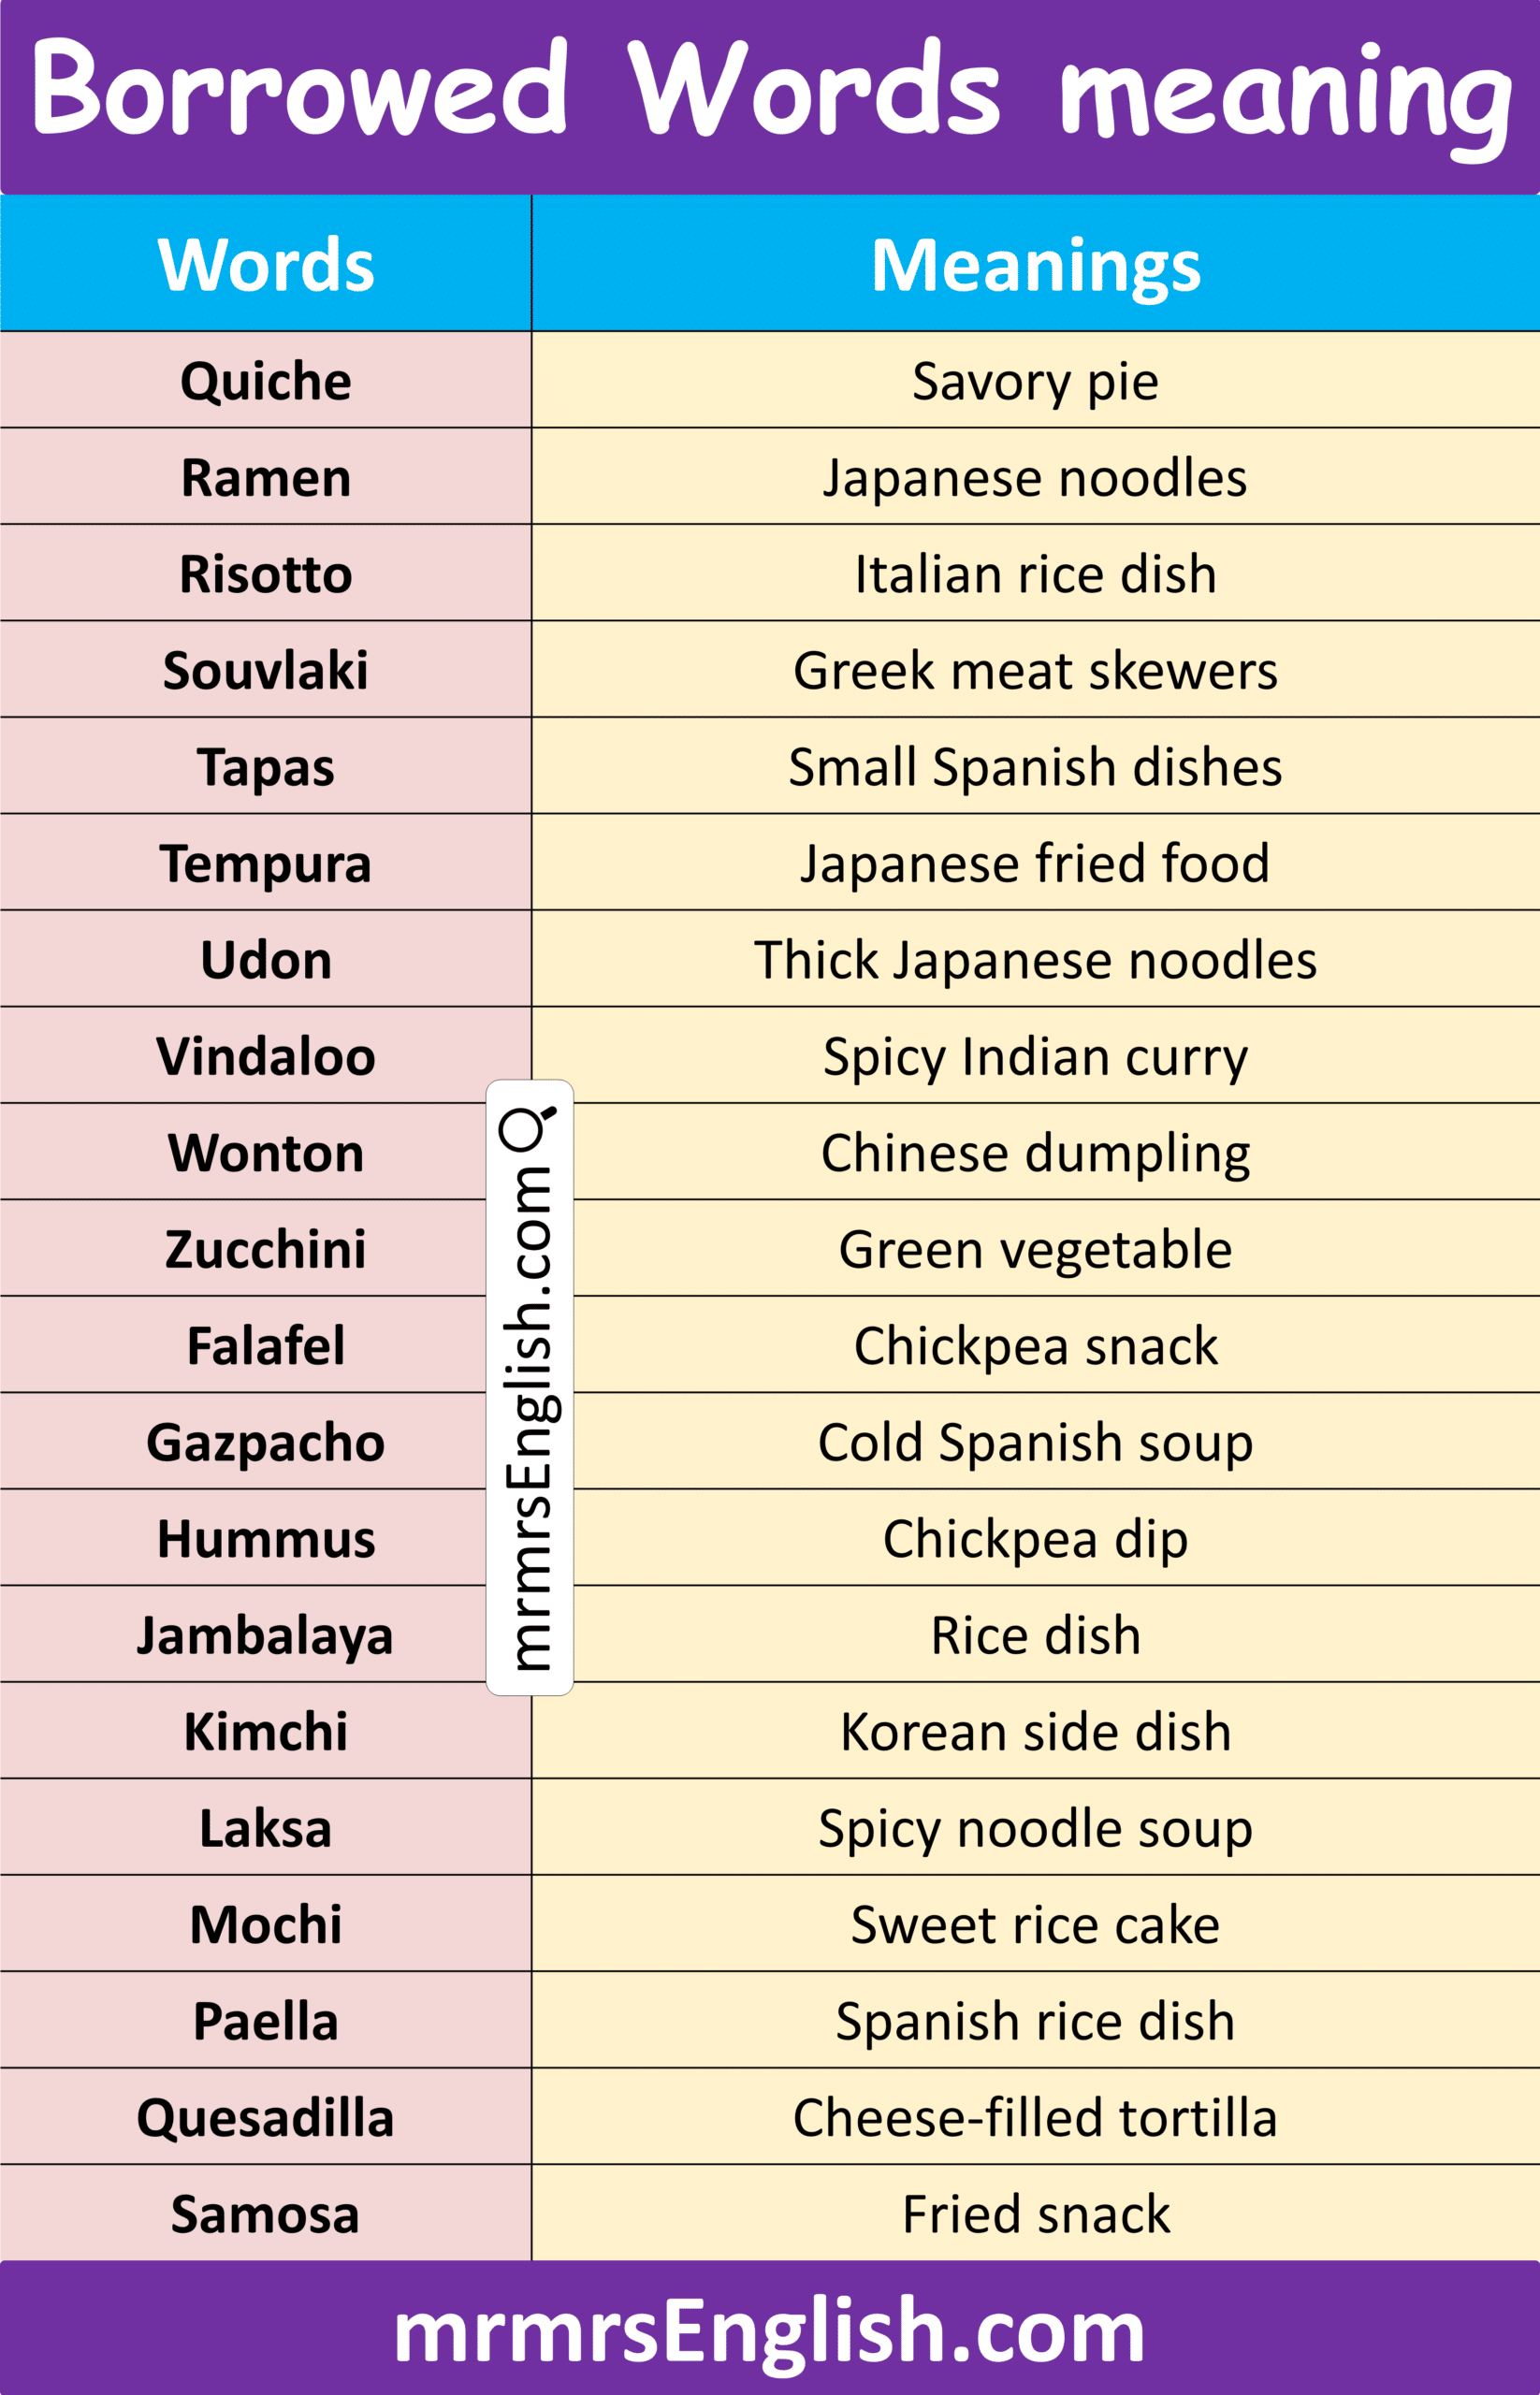Viewport: 1540px width, 2395px height.
Task: Click the Cold Spanish soup meaning
Action: point(1036,1442)
